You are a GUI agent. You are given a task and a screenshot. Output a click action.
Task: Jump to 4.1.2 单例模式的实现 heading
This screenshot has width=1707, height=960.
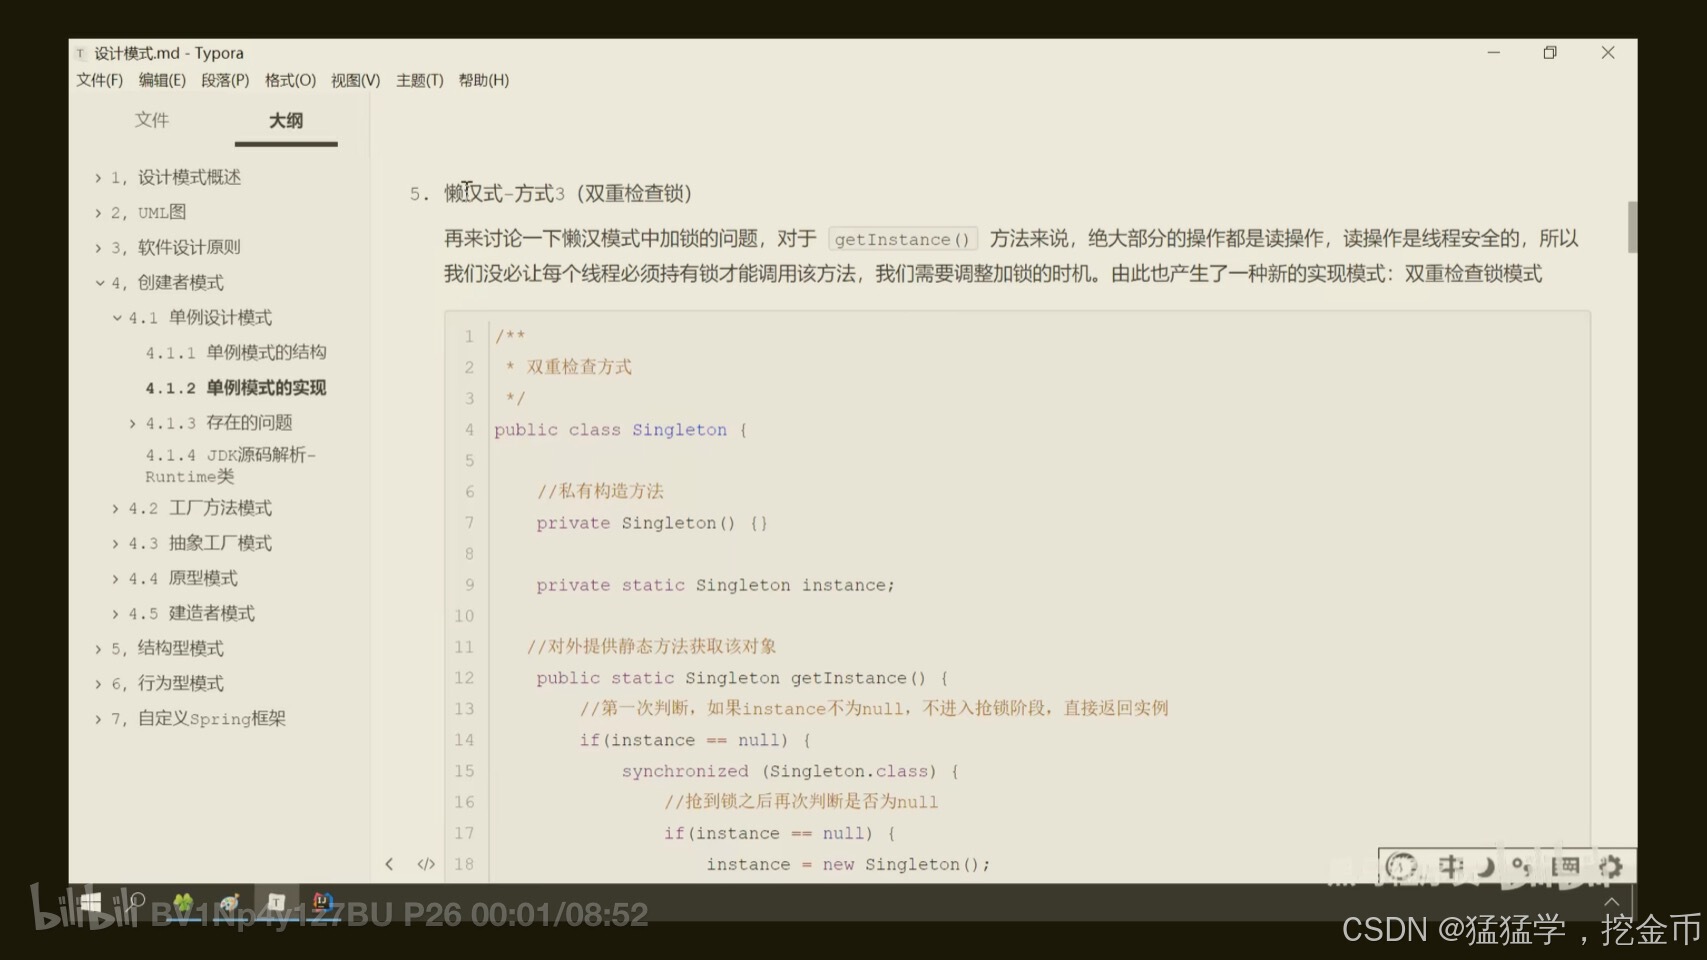(236, 387)
